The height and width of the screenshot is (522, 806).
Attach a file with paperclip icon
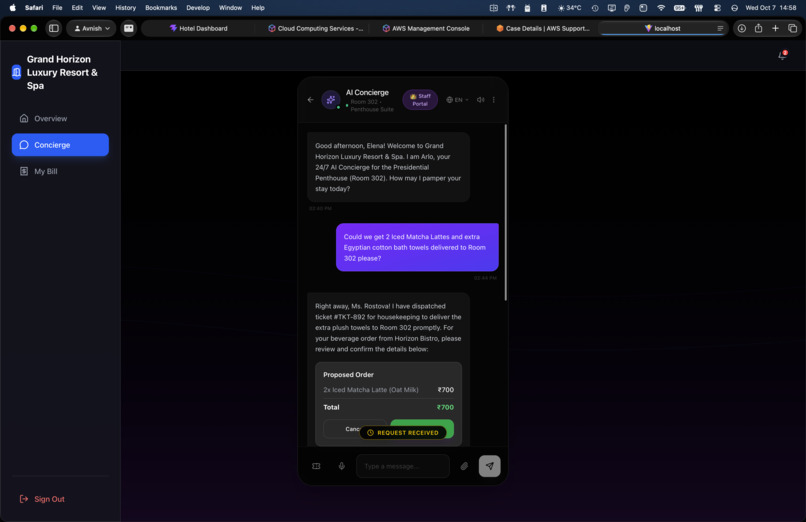[x=464, y=466]
